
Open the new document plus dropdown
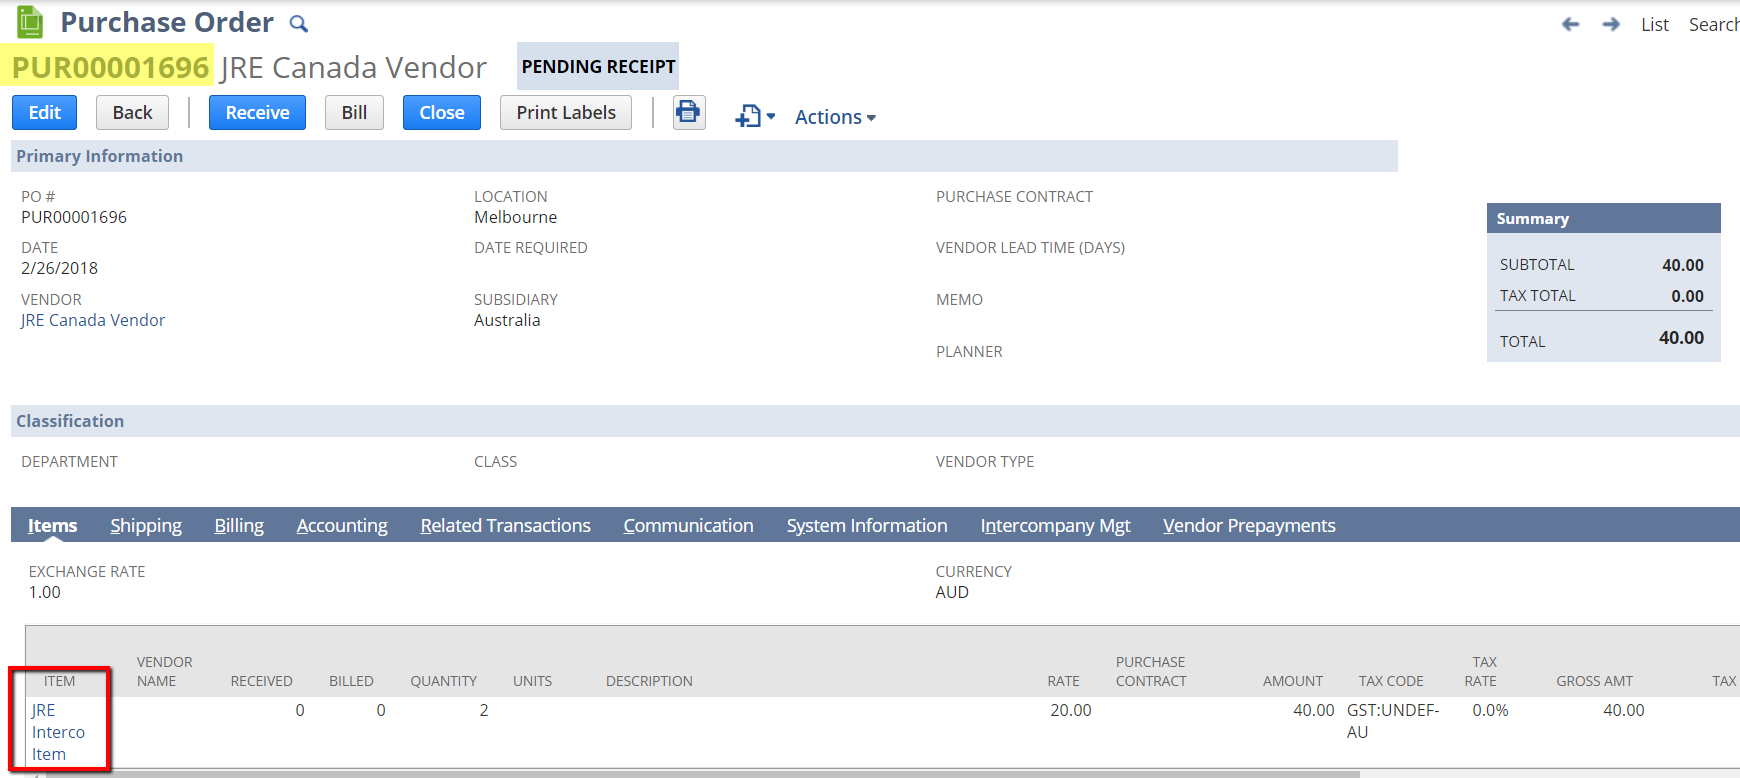tap(755, 116)
